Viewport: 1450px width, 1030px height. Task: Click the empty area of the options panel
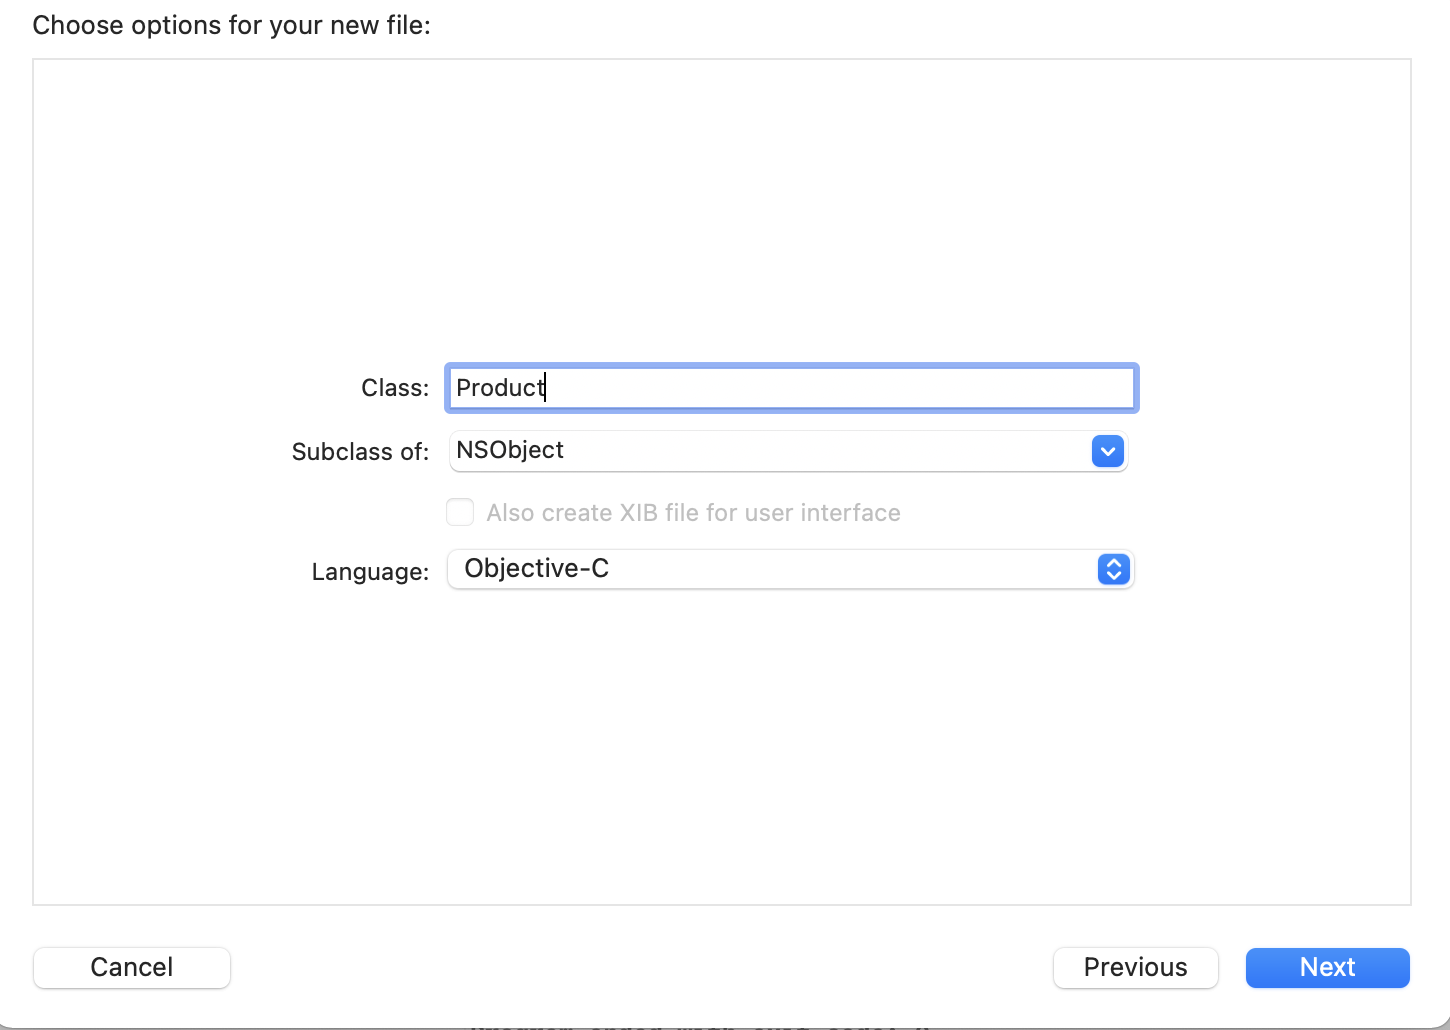(x=720, y=200)
